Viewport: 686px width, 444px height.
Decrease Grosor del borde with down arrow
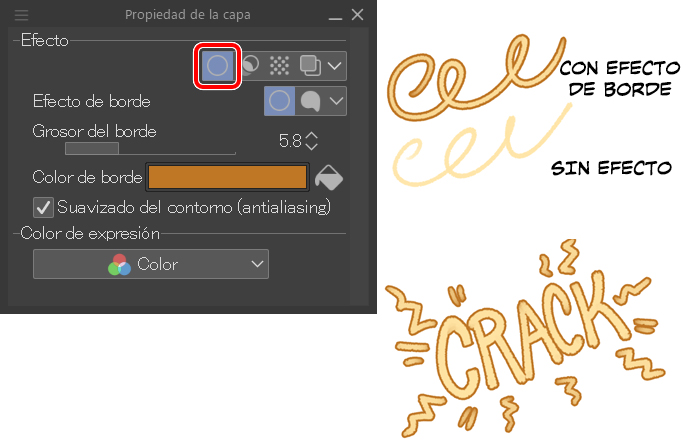(x=312, y=146)
